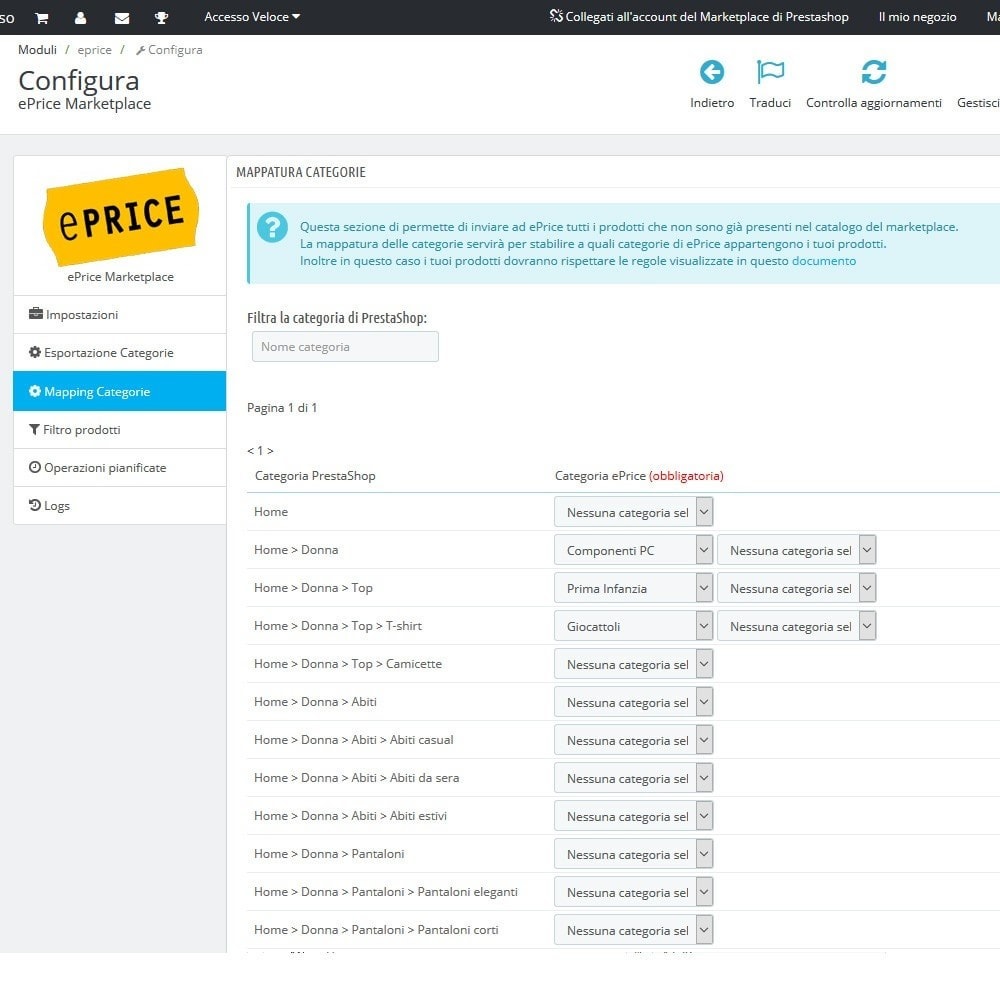Open the Prima Infanzia dropdown
1000x1000 pixels.
[x=633, y=588]
